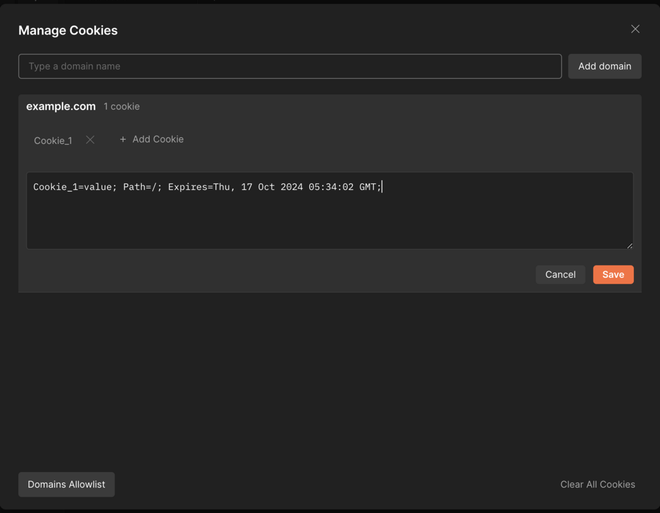Click the plus icon beside Add Cookie
660x513 pixels.
pyautogui.click(x=123, y=140)
